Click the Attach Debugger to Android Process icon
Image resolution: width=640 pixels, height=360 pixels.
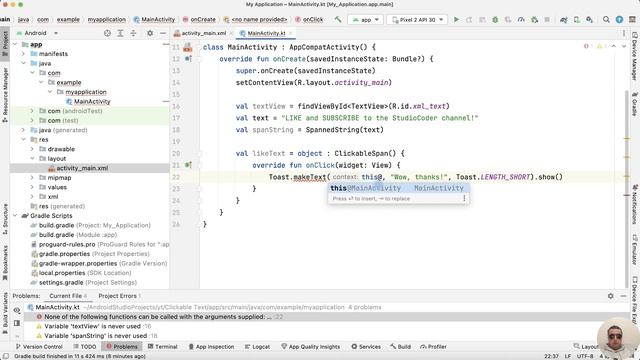(534, 20)
